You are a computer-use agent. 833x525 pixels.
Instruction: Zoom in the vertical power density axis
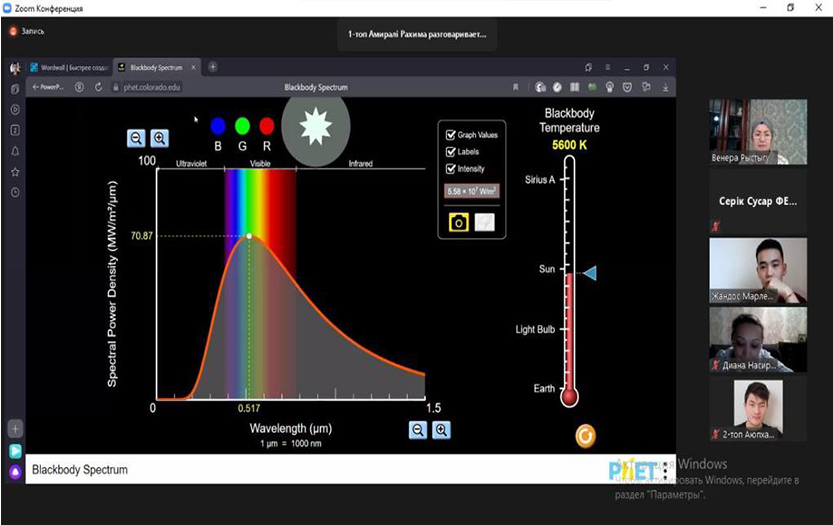pos(159,139)
